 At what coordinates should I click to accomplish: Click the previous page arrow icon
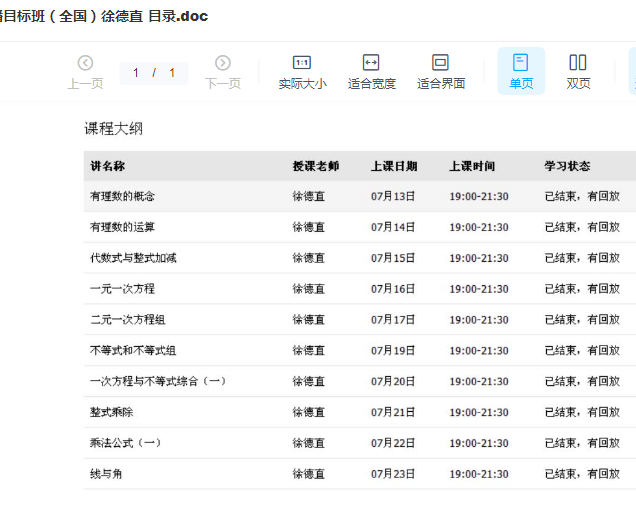point(85,63)
